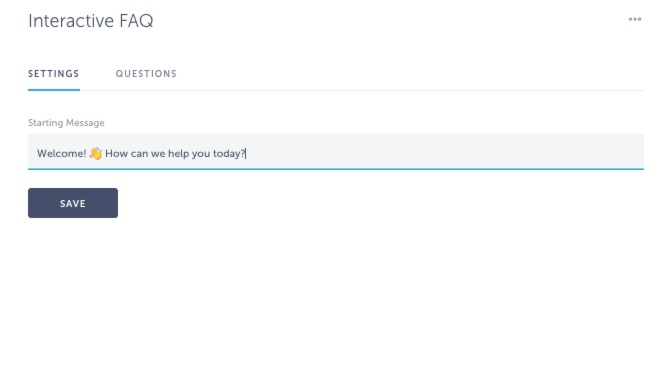Viewport: 664px width, 391px height.
Task: Click 'FAQ' in the page heading
Action: point(136,21)
